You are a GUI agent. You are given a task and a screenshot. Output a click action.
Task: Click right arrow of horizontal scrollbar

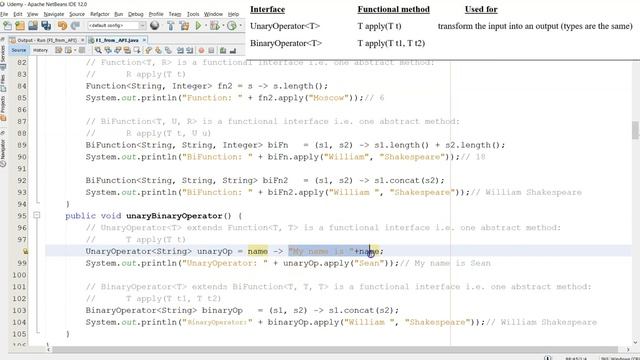tap(628, 349)
